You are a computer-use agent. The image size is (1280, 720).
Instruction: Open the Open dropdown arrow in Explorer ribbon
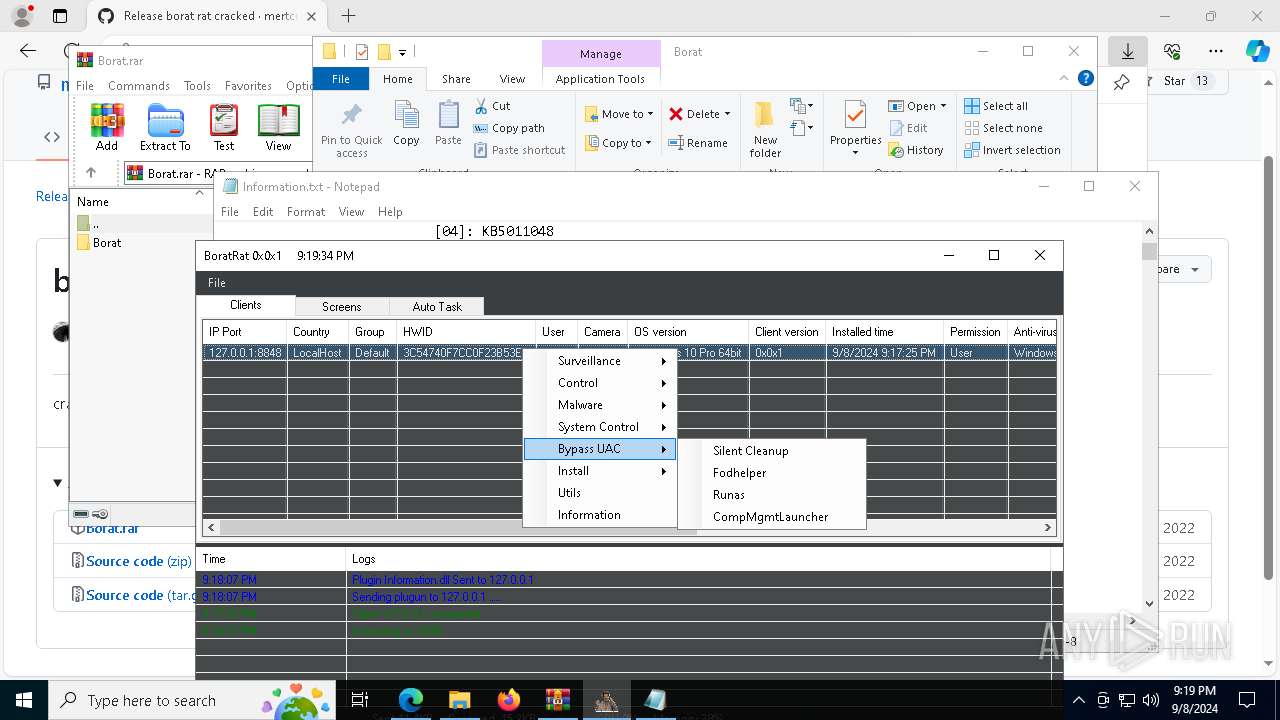pyautogui.click(x=943, y=106)
